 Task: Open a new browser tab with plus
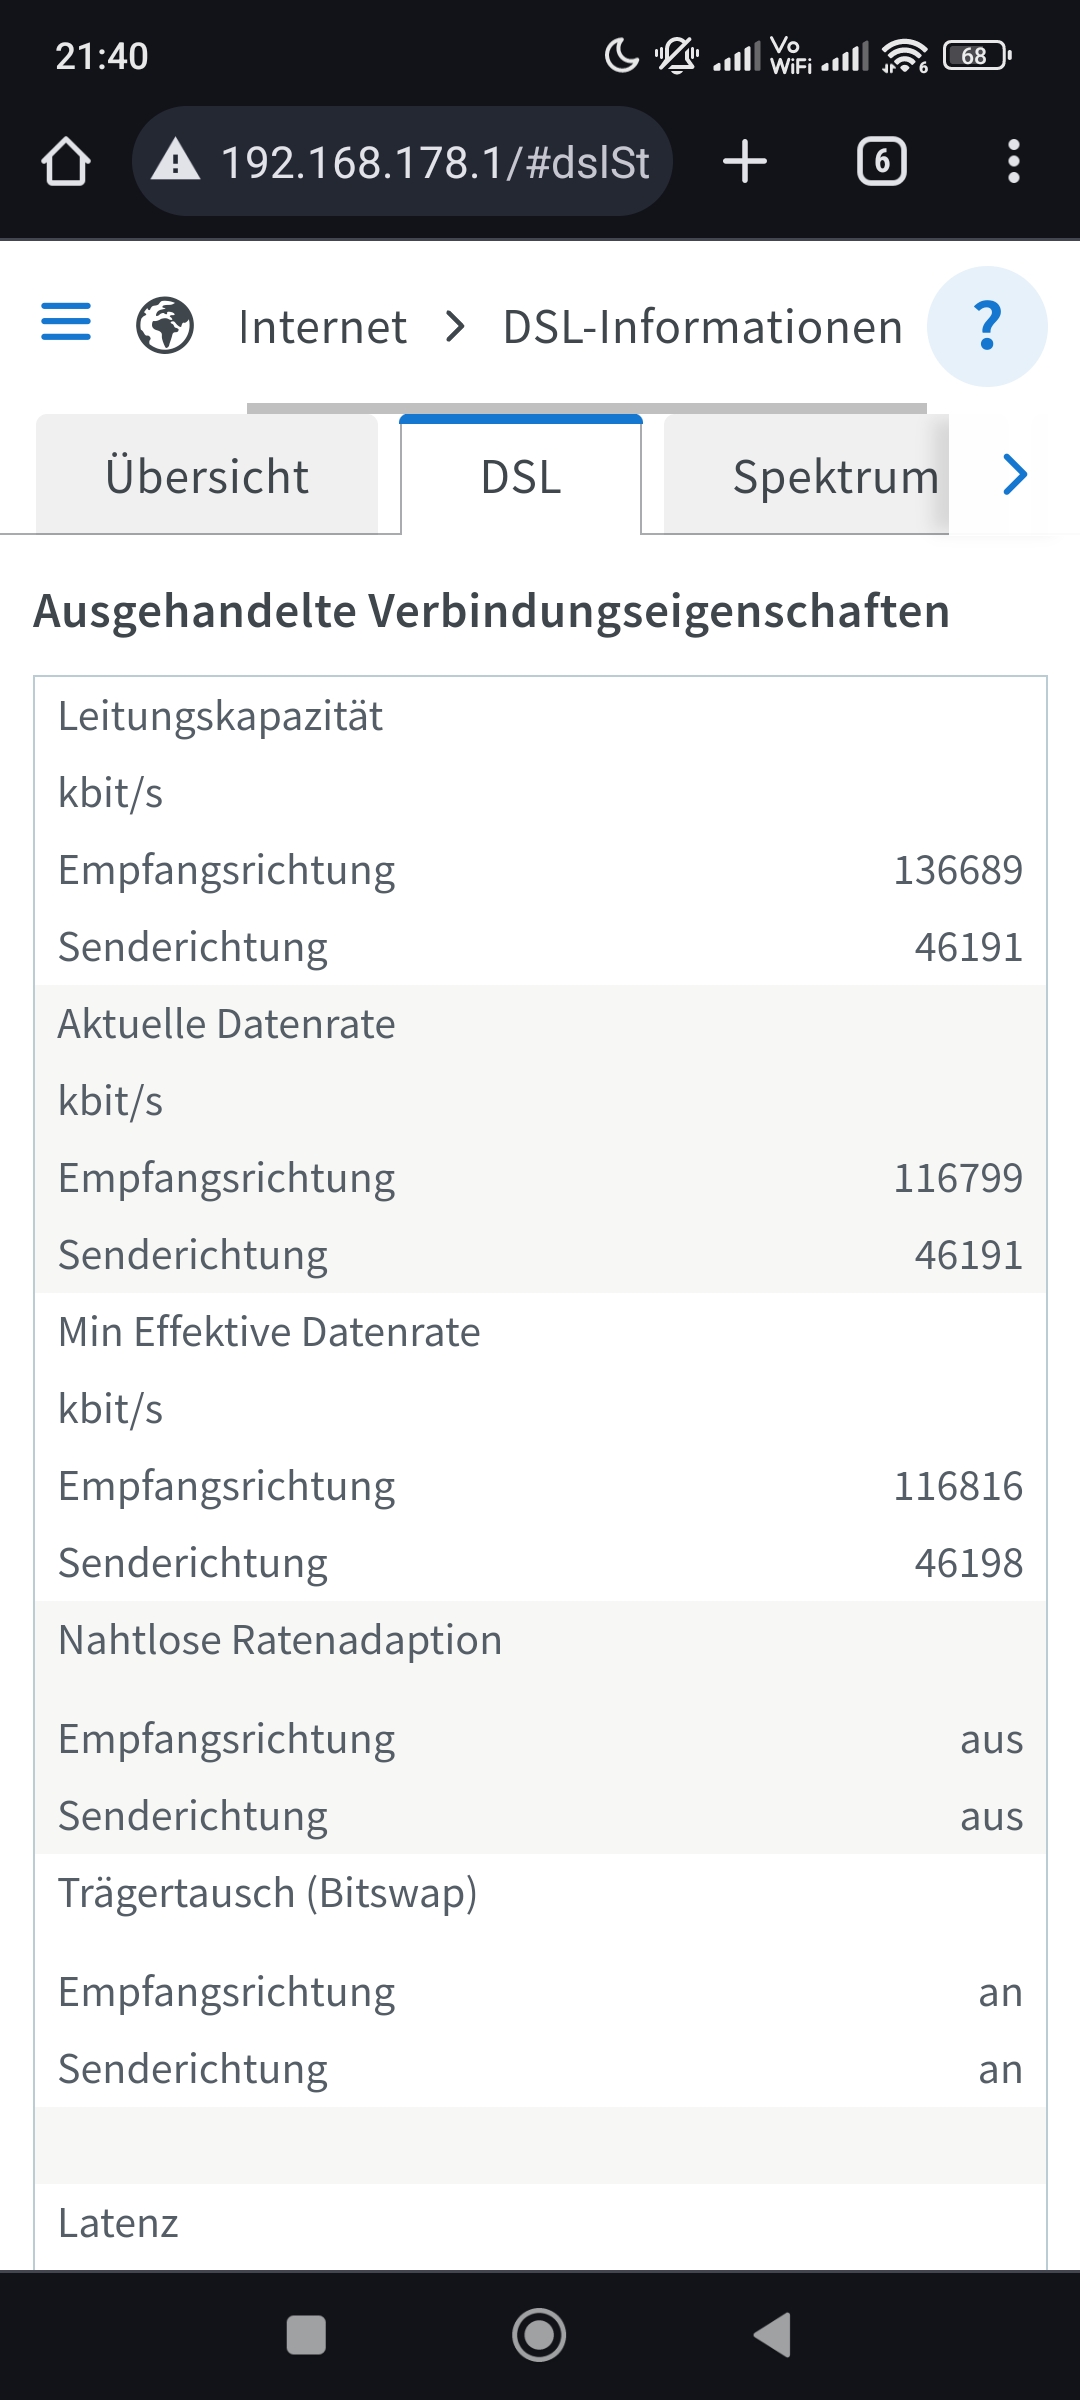pyautogui.click(x=745, y=162)
